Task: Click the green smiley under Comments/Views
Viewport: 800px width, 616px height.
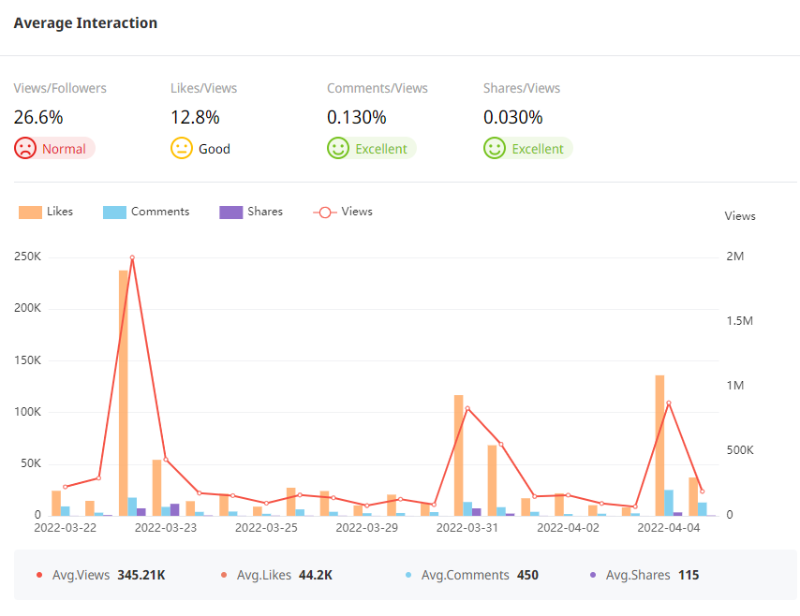Action: pyautogui.click(x=338, y=148)
